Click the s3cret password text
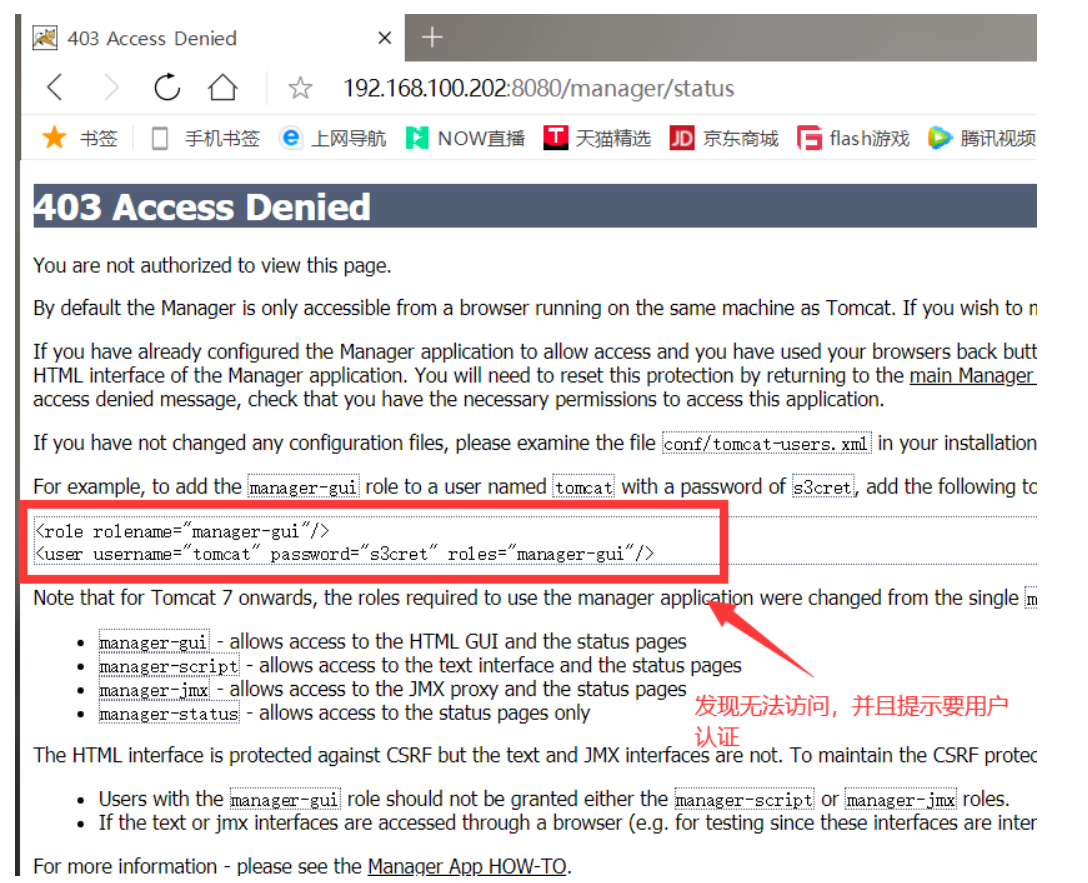Screen dimensions: 1088x883 coord(823,488)
